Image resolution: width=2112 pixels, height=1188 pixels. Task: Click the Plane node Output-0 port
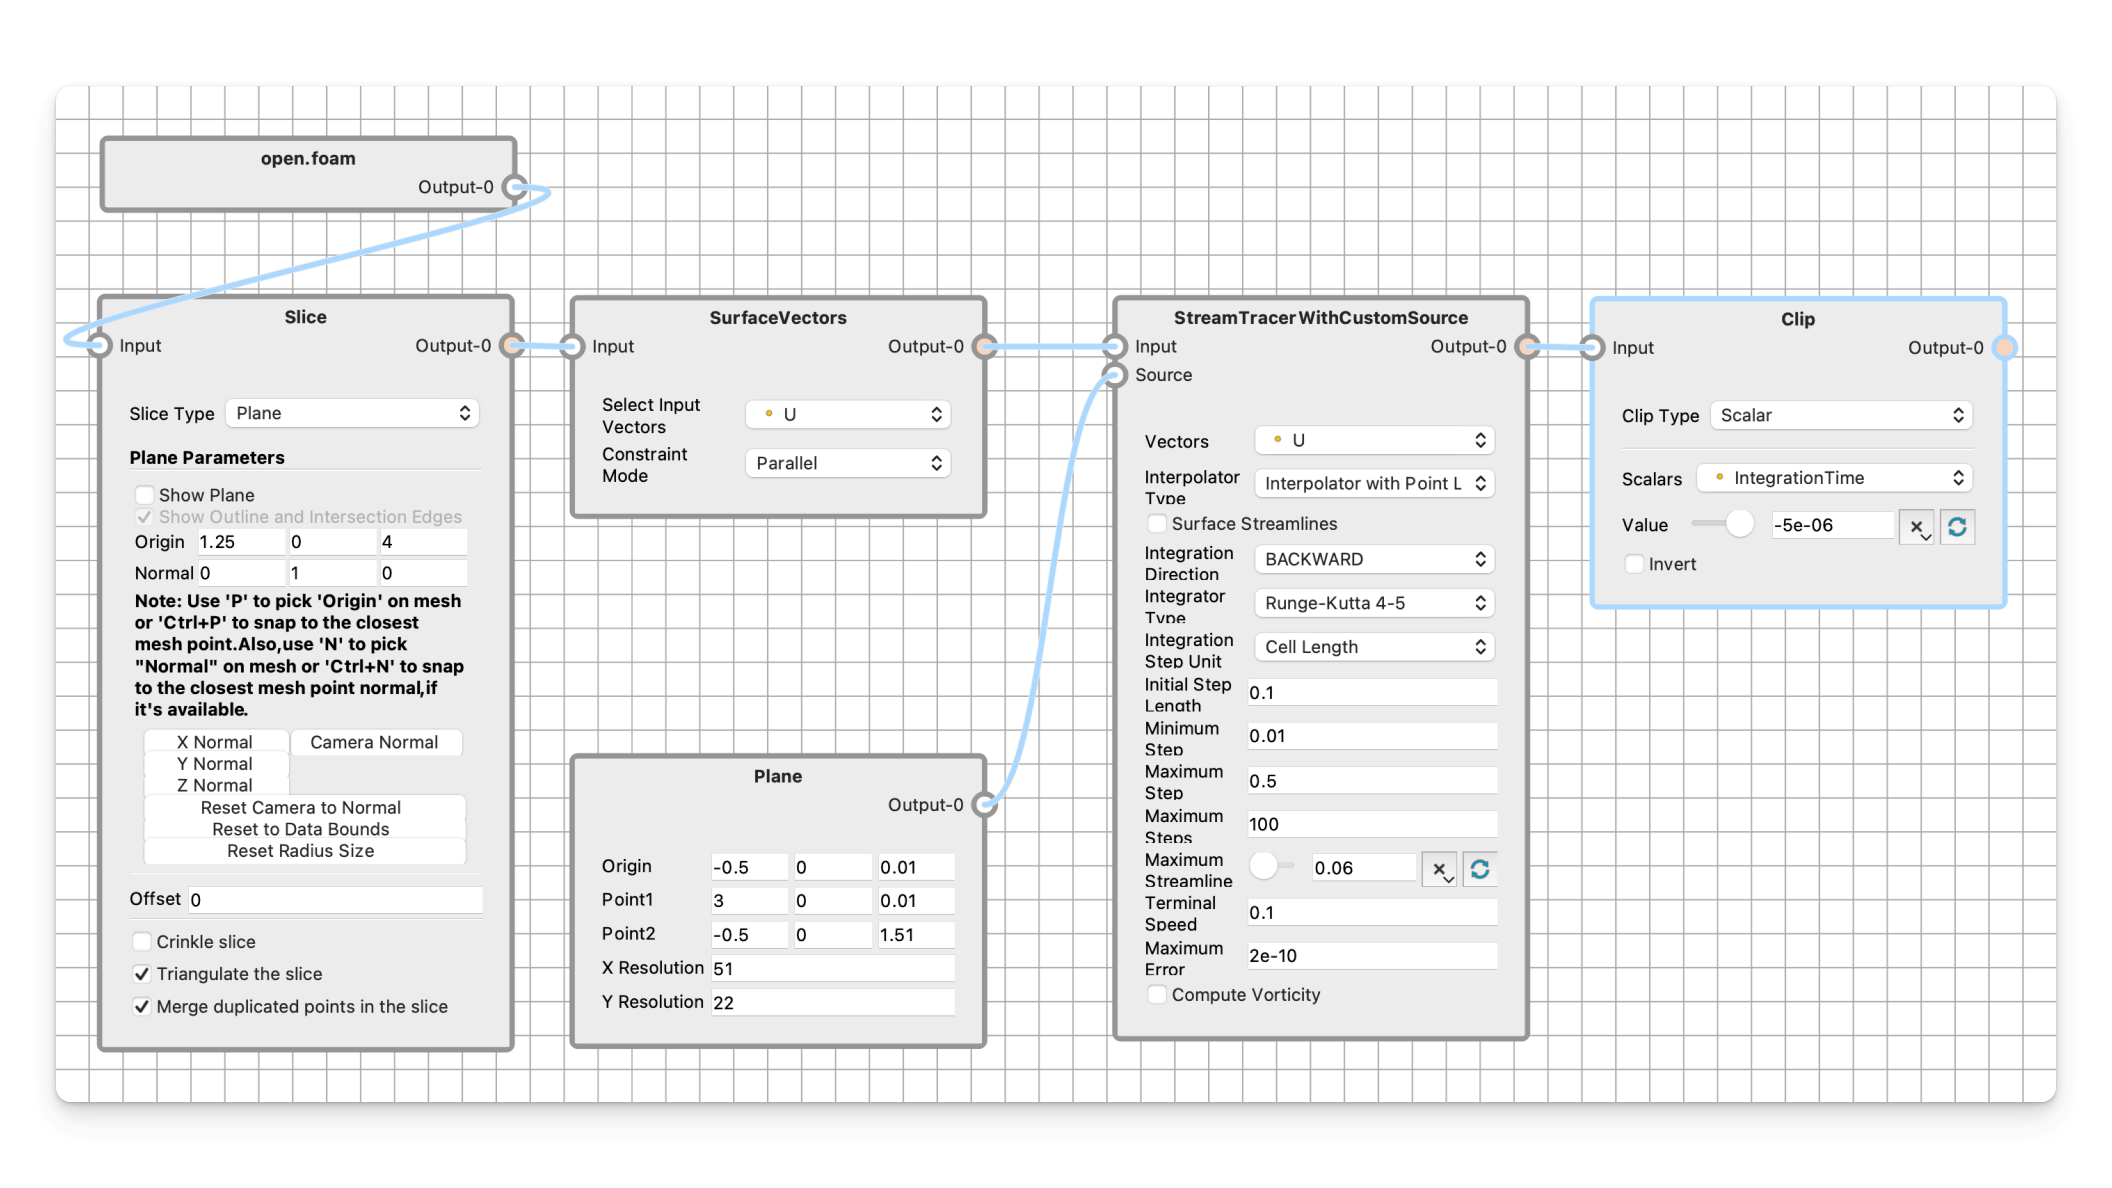tap(985, 805)
